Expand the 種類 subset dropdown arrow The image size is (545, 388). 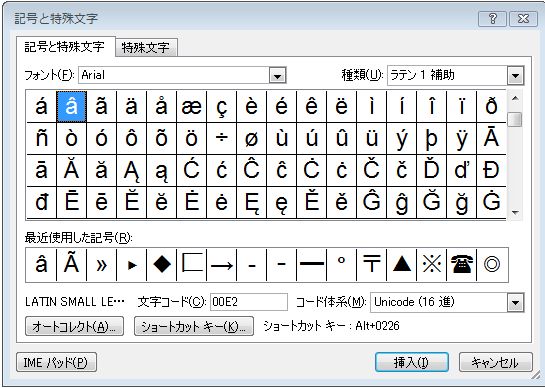pyautogui.click(x=515, y=75)
